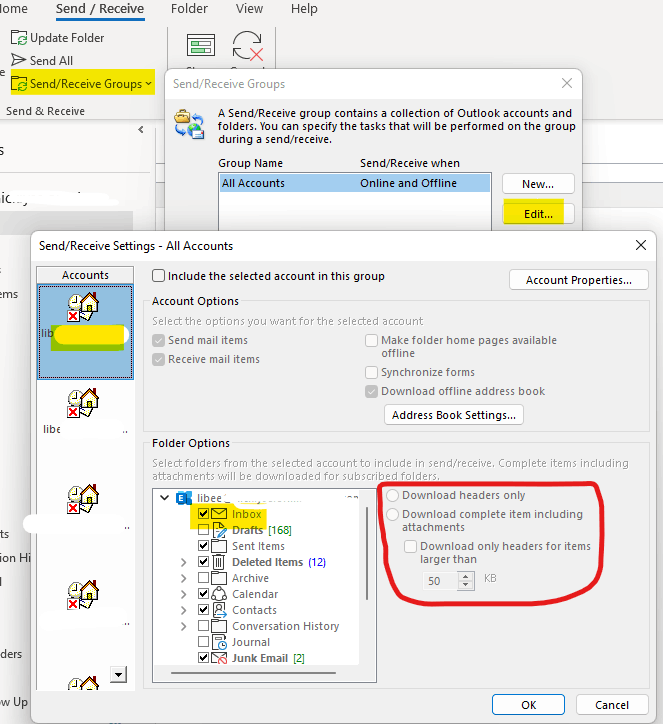Click the 50 KB size input field
Screen dimensions: 663x724
(x=440, y=581)
